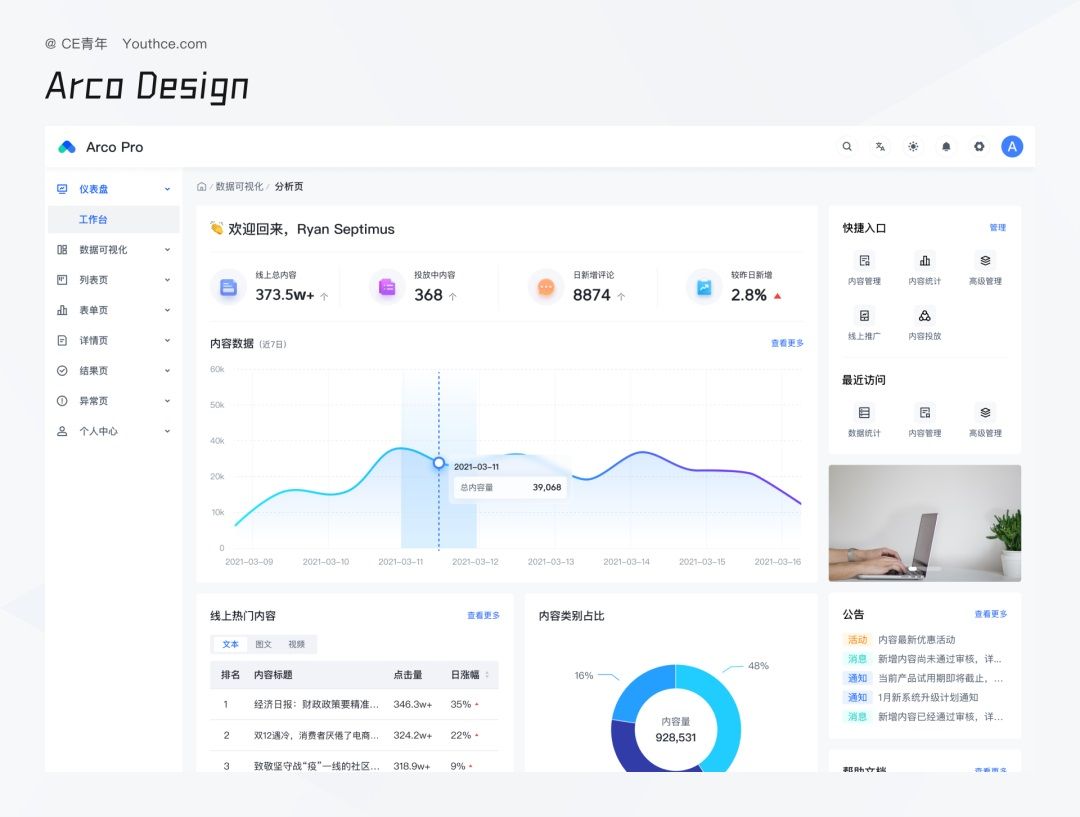
Task: Click the user avatar A
Action: pyautogui.click(x=1012, y=147)
